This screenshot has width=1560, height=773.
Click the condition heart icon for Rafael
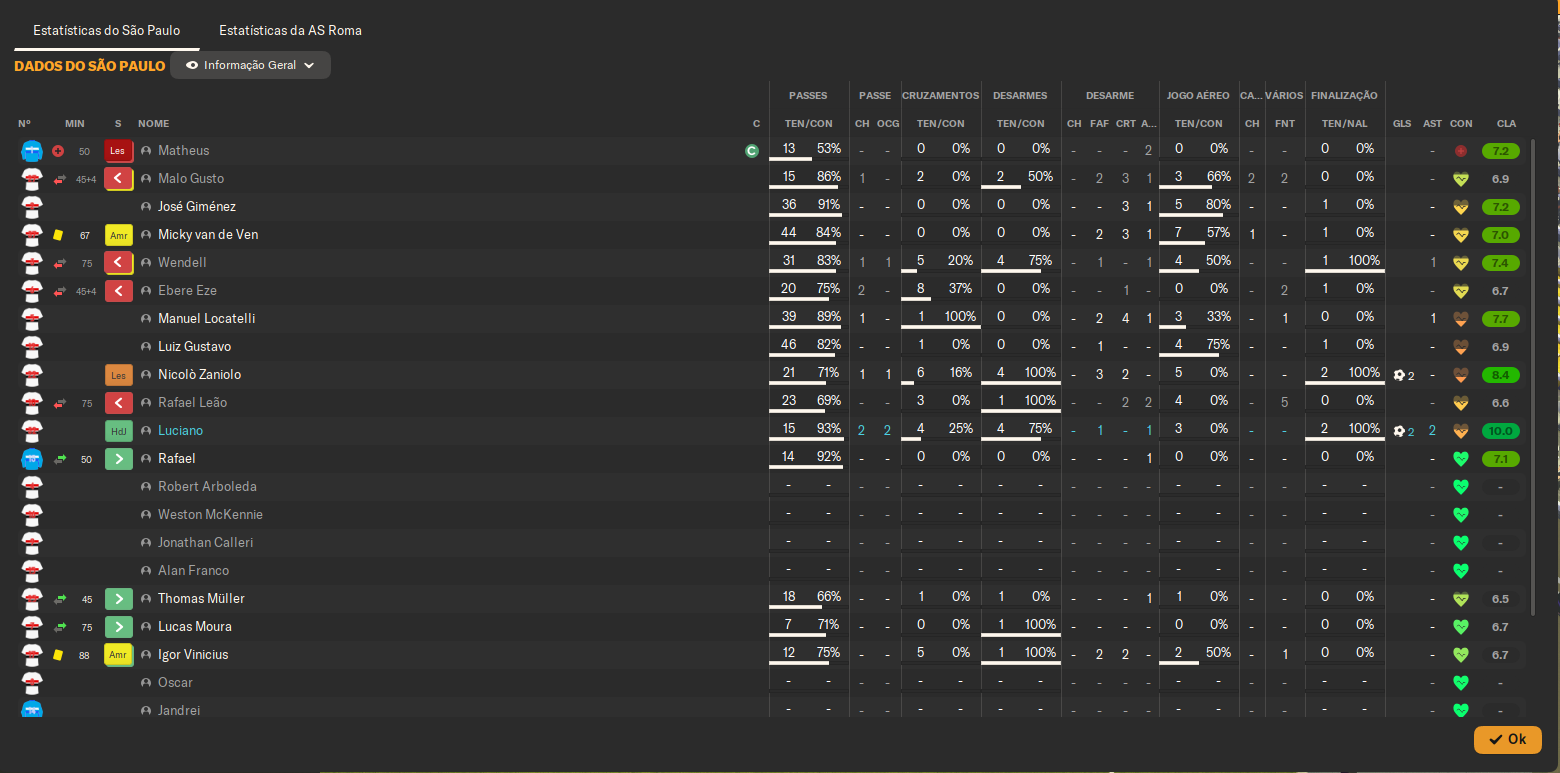[1461, 459]
